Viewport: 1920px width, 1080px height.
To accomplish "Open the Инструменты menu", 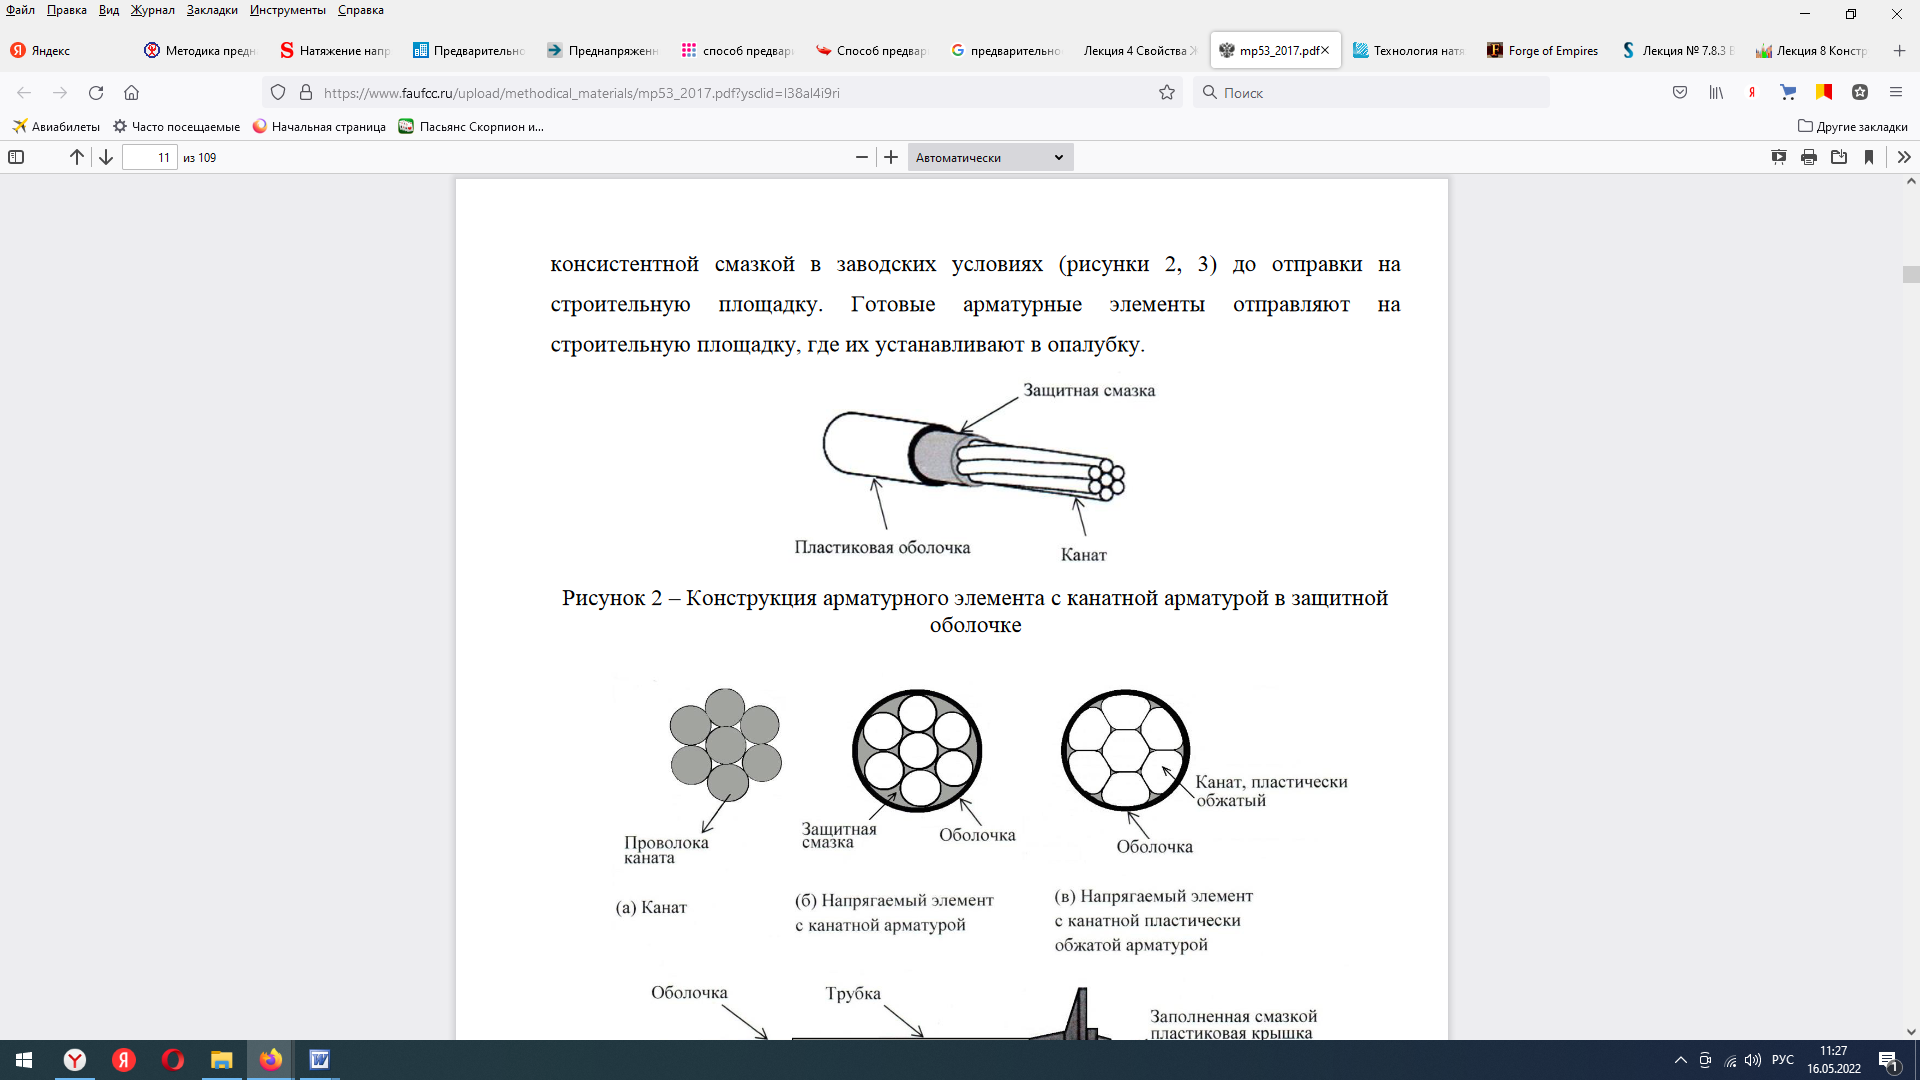I will click(288, 10).
